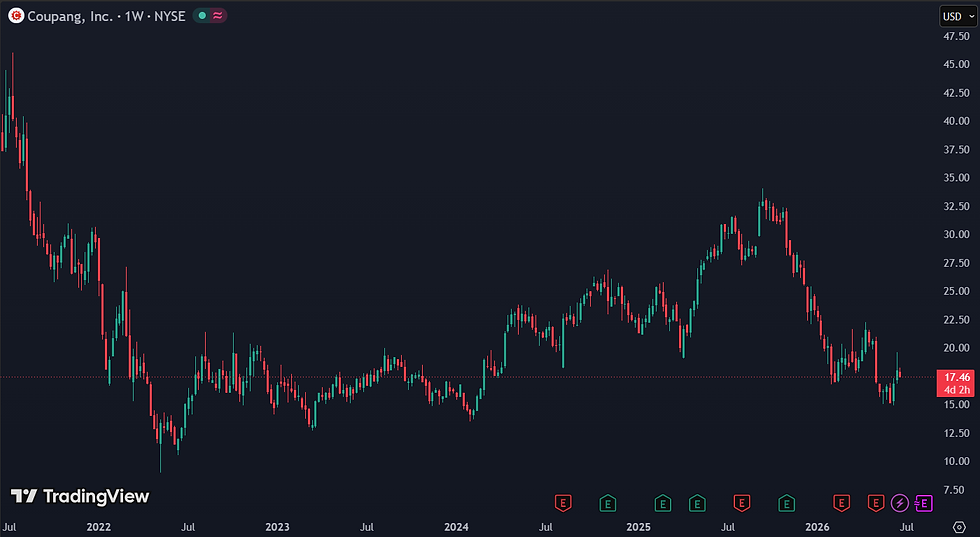Click the purple lightning bolt event marker
Screen dimensions: 980x537
click(x=899, y=503)
